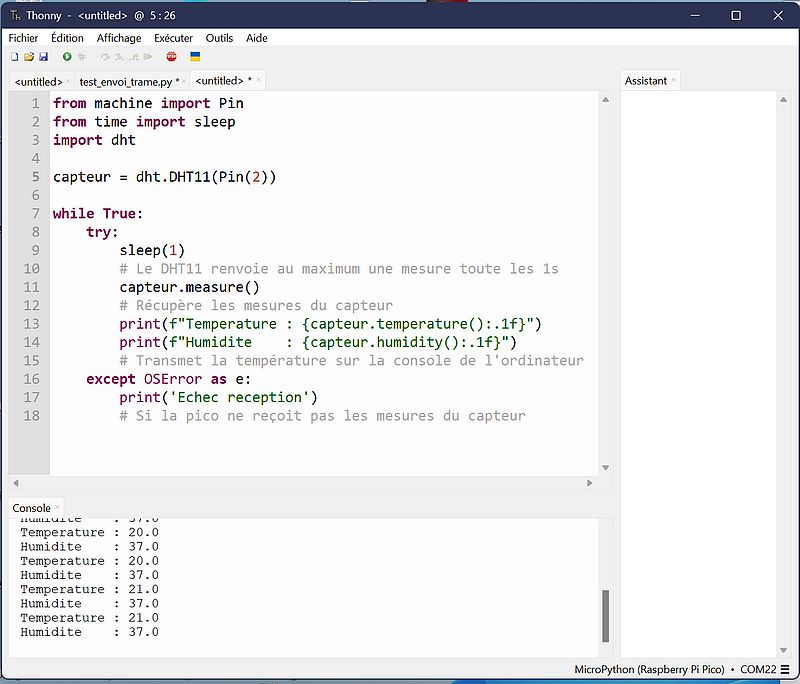Click the Assistant panel scroll up arrow
Viewport: 800px width, 684px height.
(783, 100)
